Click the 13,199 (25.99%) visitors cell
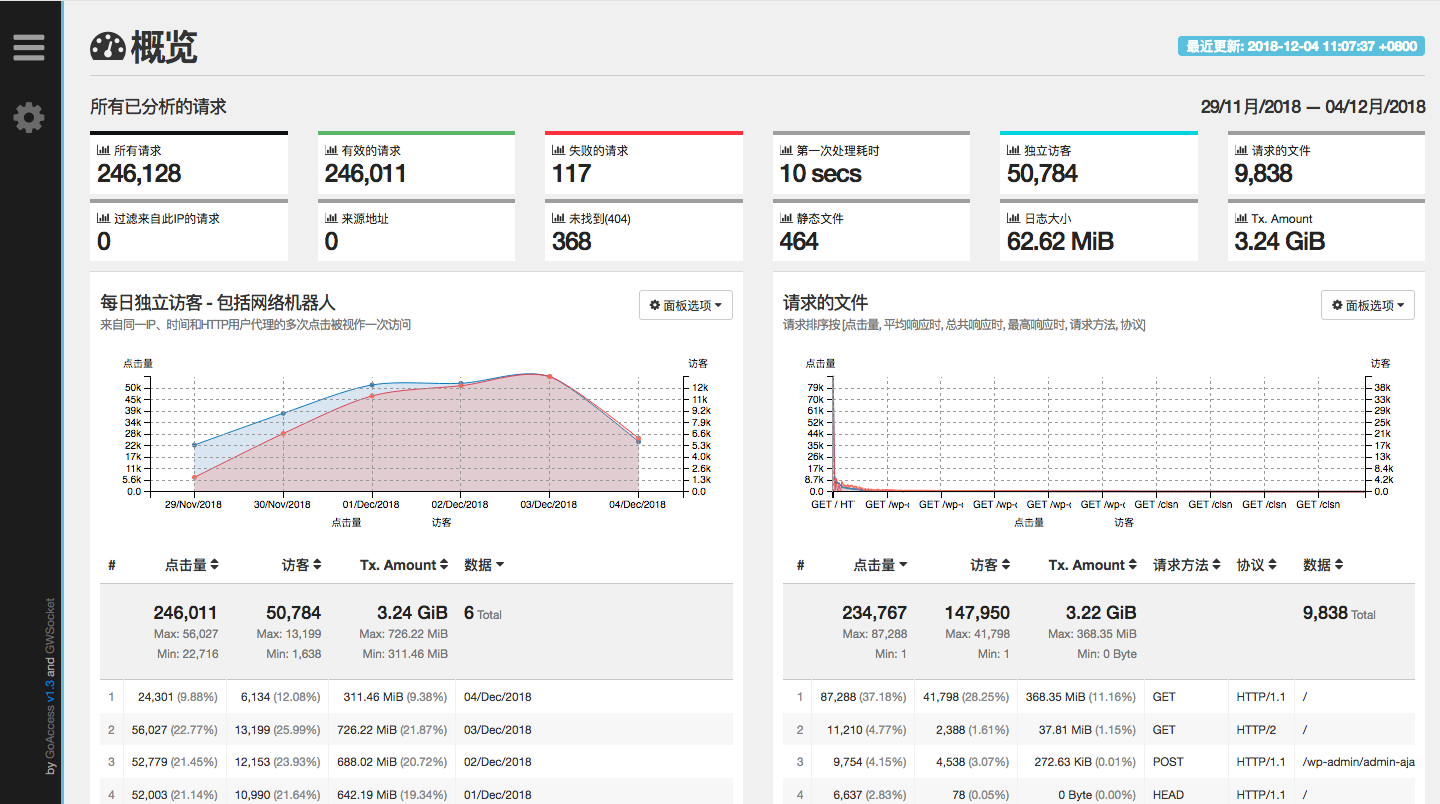This screenshot has width=1440, height=804. coord(278,730)
